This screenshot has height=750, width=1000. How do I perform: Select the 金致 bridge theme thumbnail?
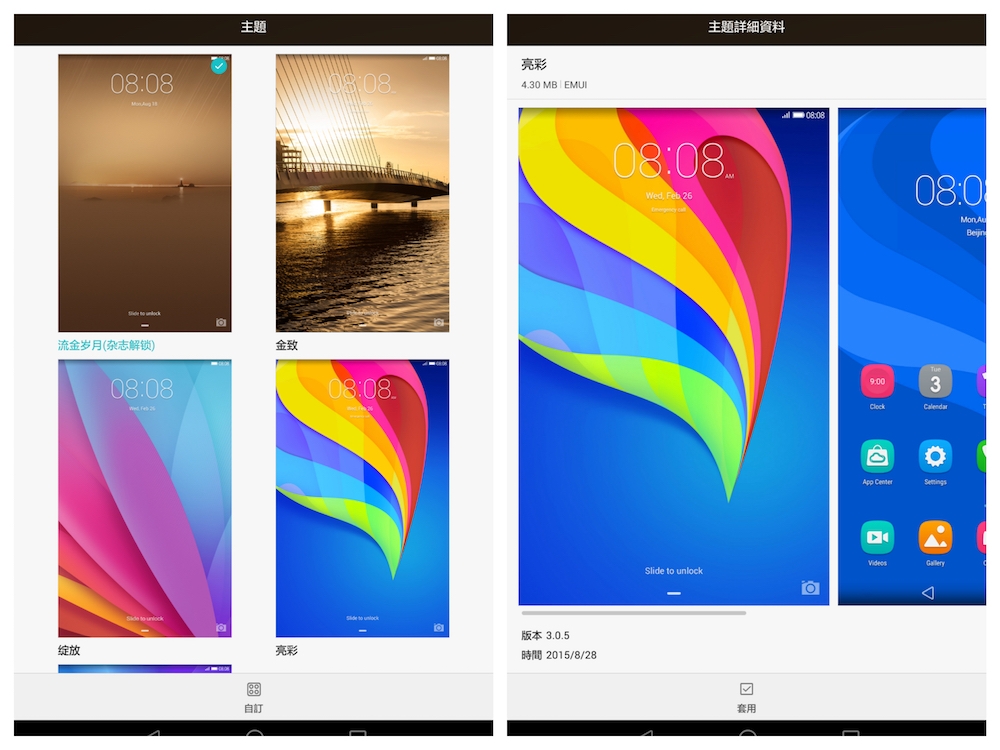pyautogui.click(x=362, y=193)
